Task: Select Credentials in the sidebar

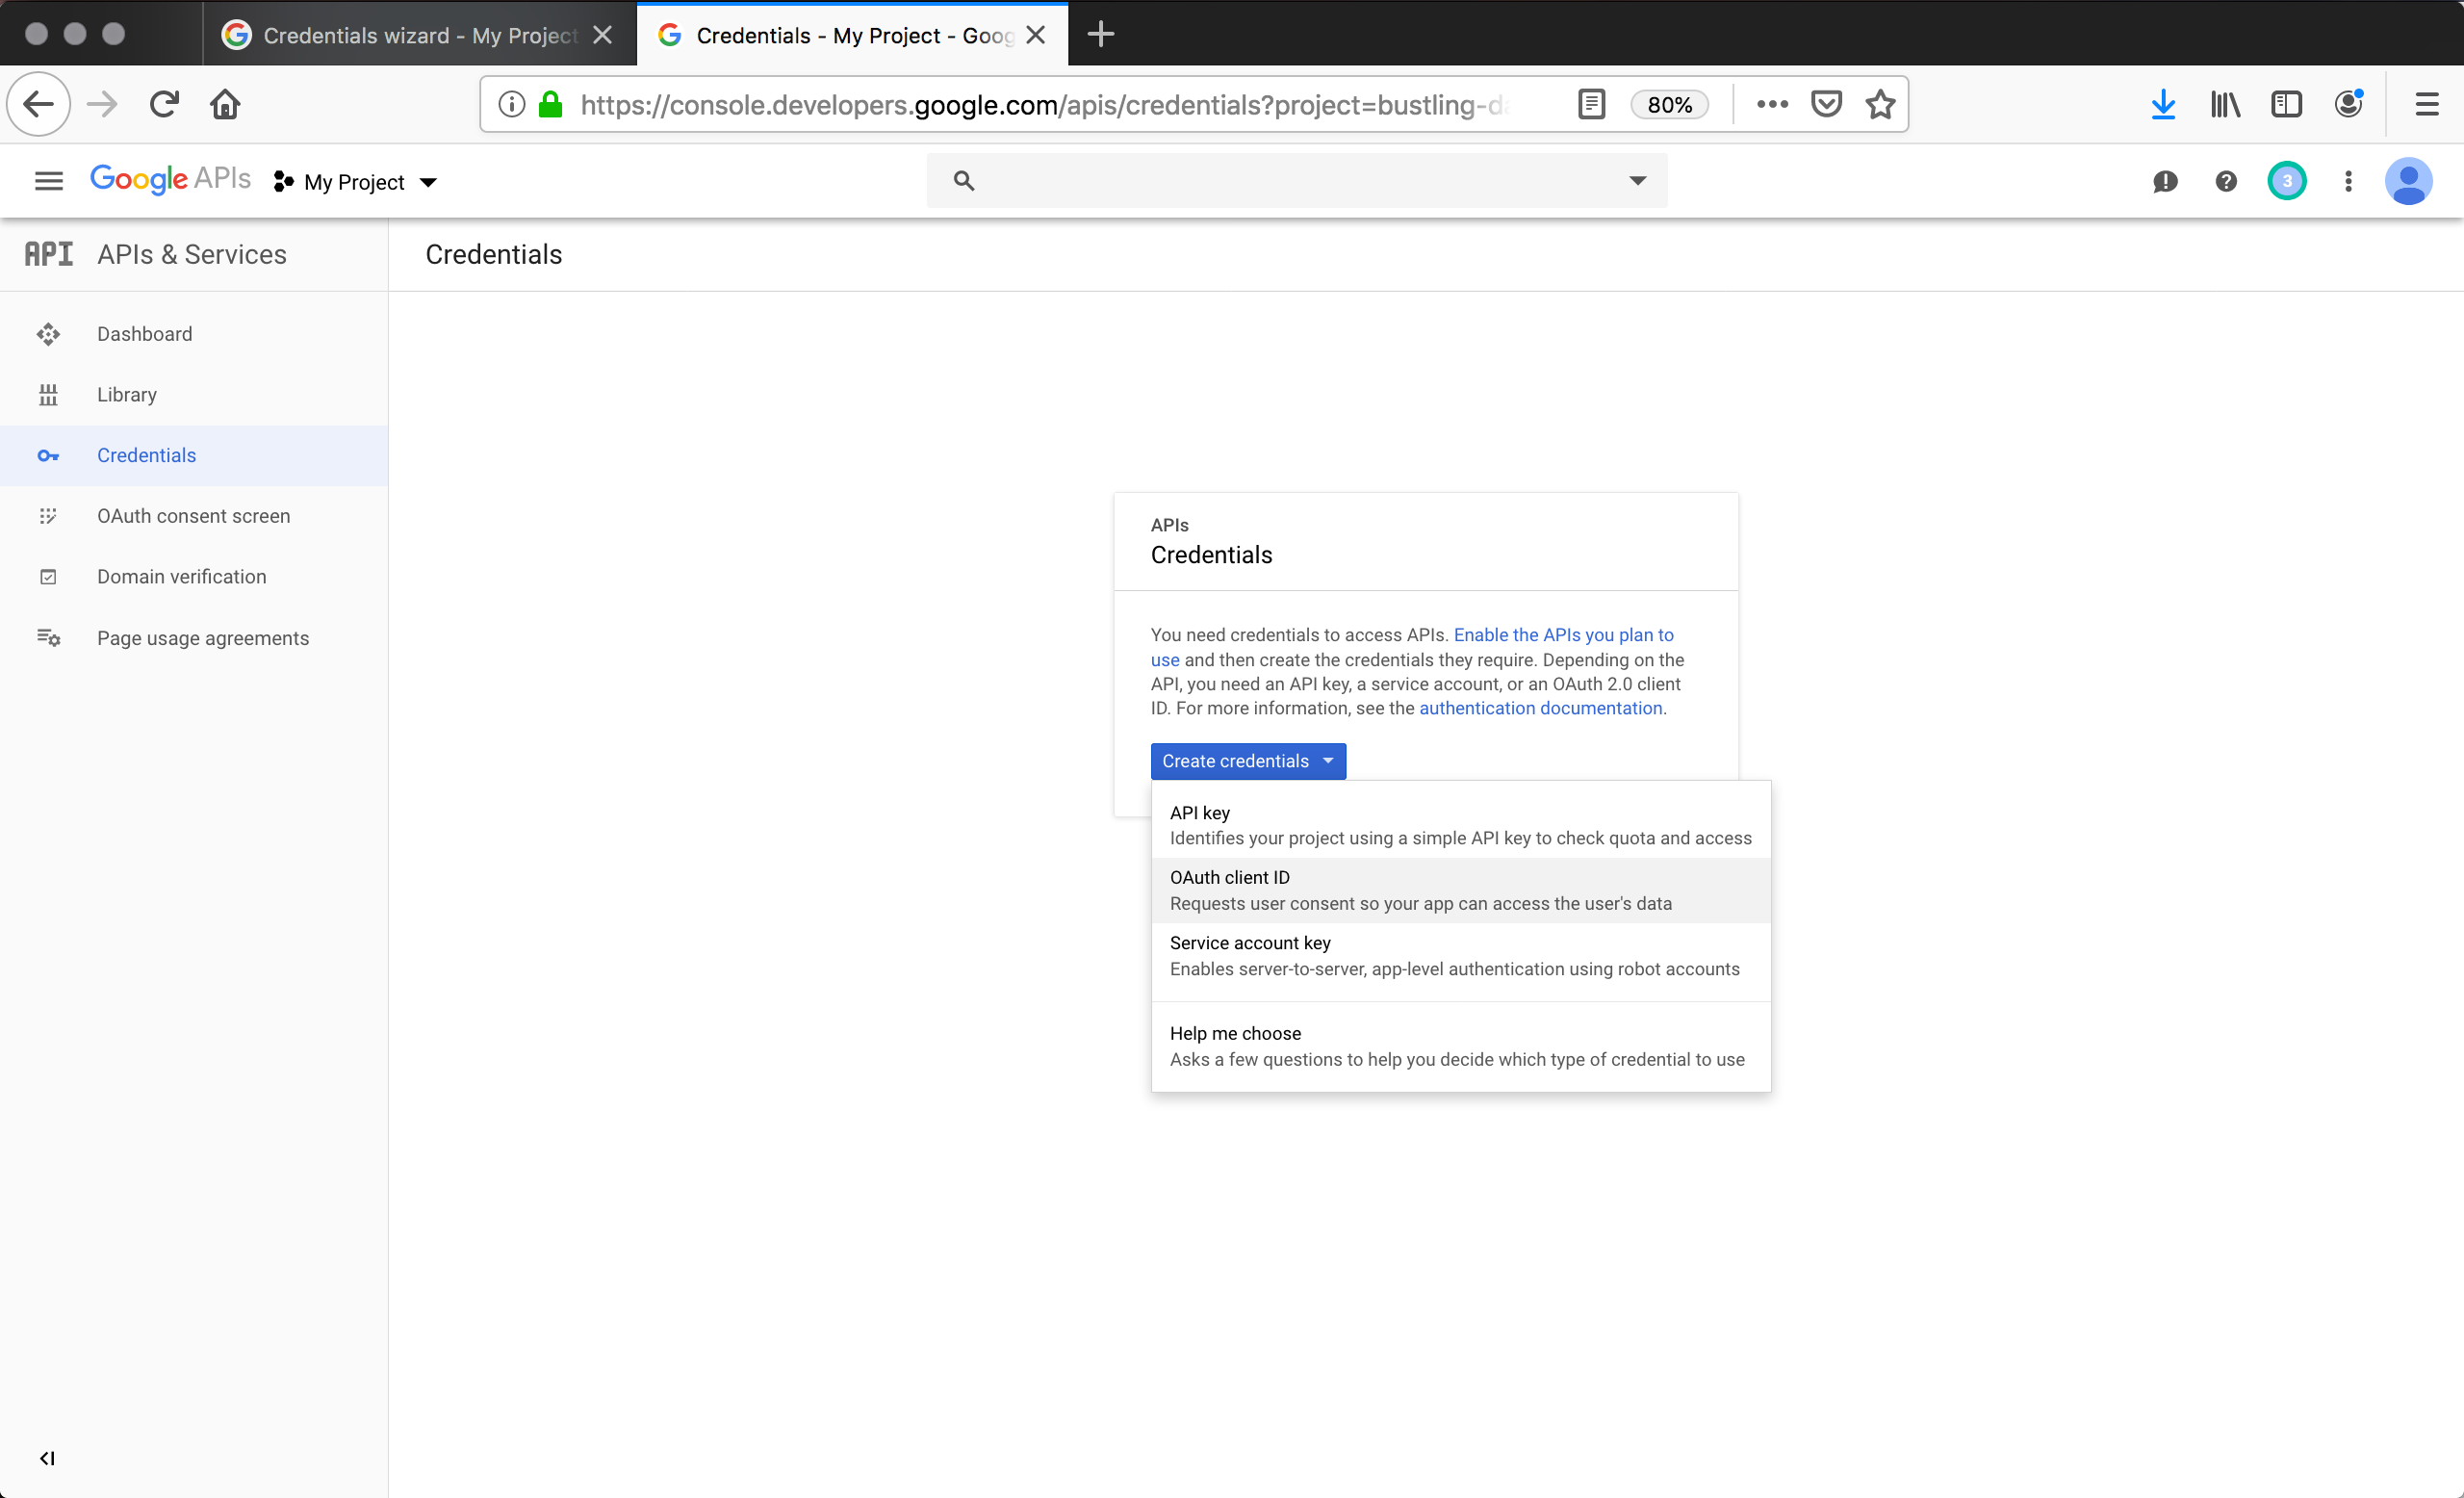Action: 194,456
